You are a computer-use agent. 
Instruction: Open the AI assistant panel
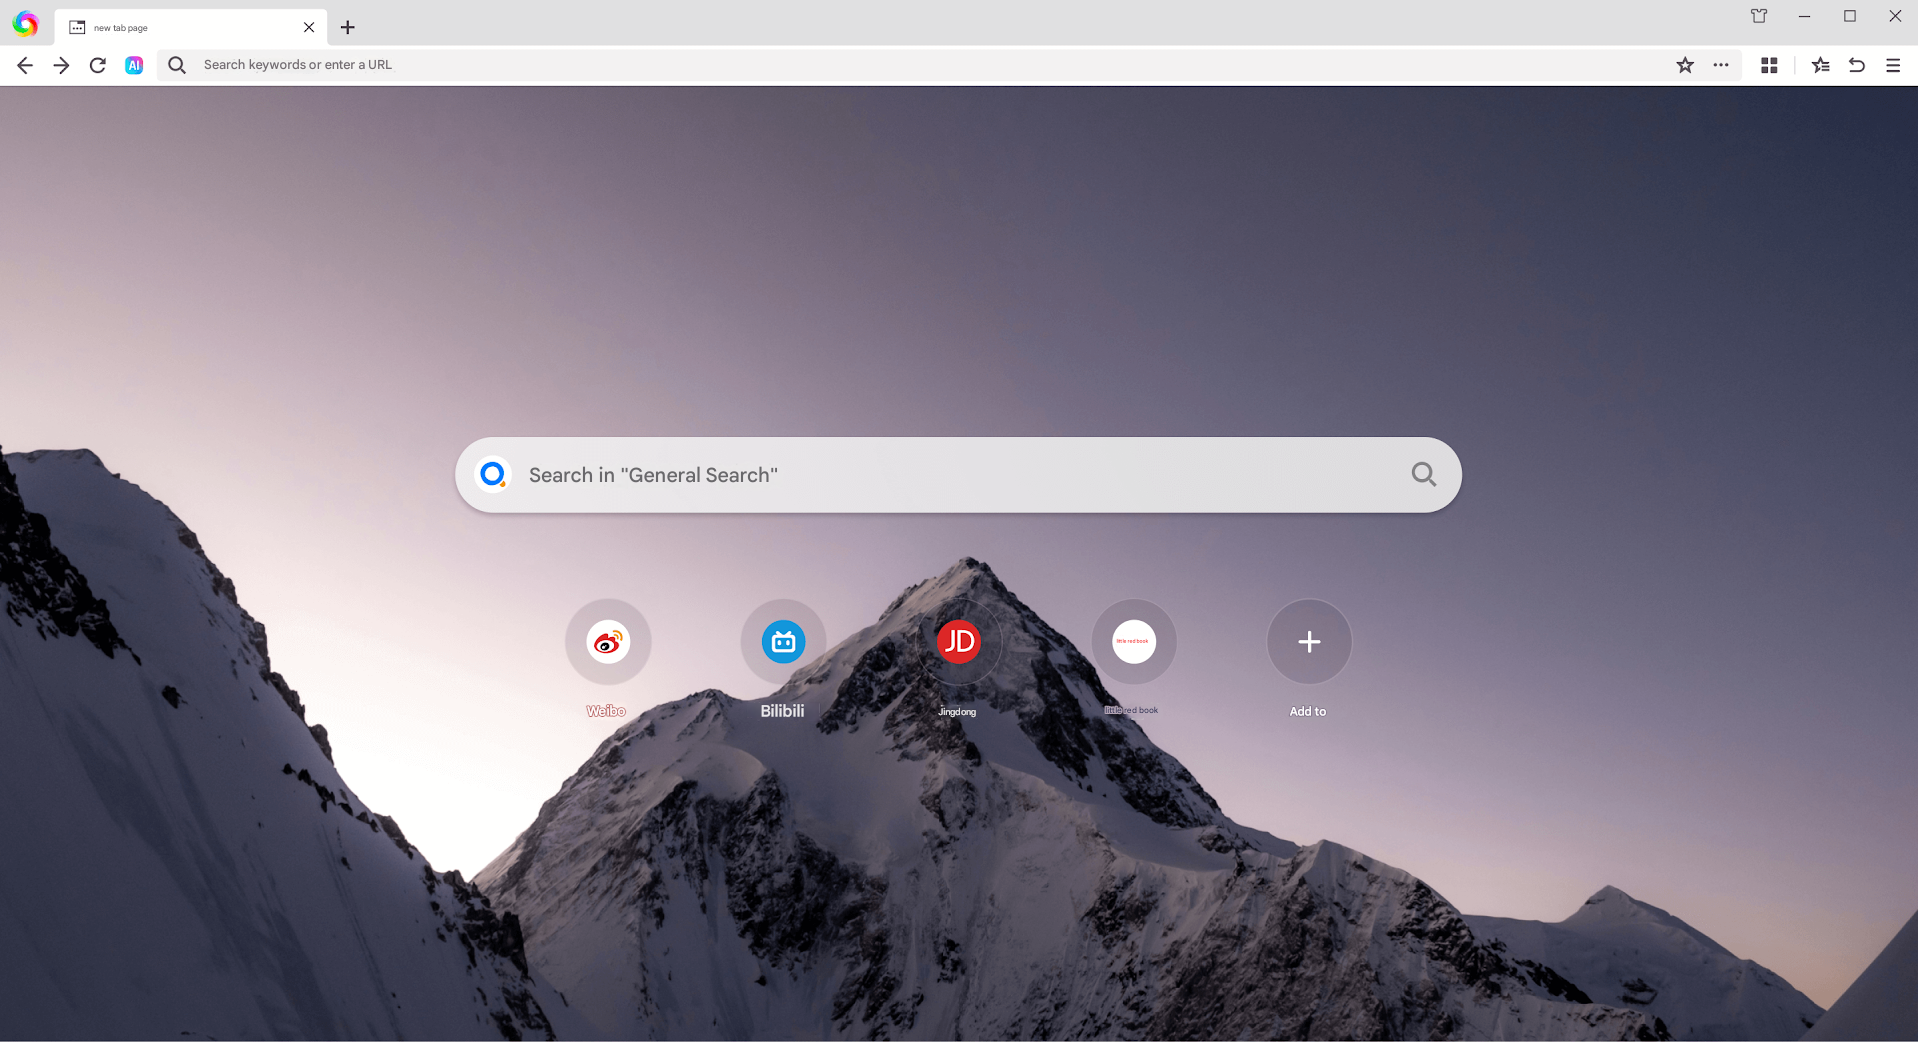click(134, 65)
